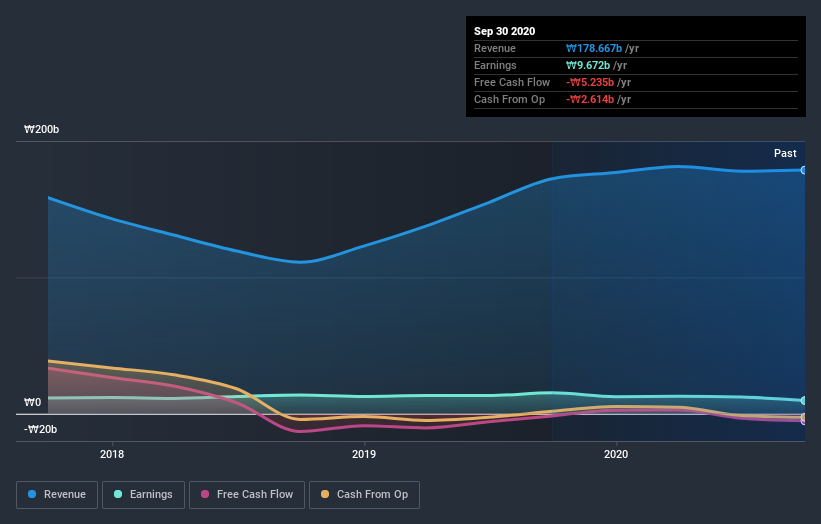Click the Cash From Op label in tooltip
The image size is (821, 524).
[x=509, y=99]
